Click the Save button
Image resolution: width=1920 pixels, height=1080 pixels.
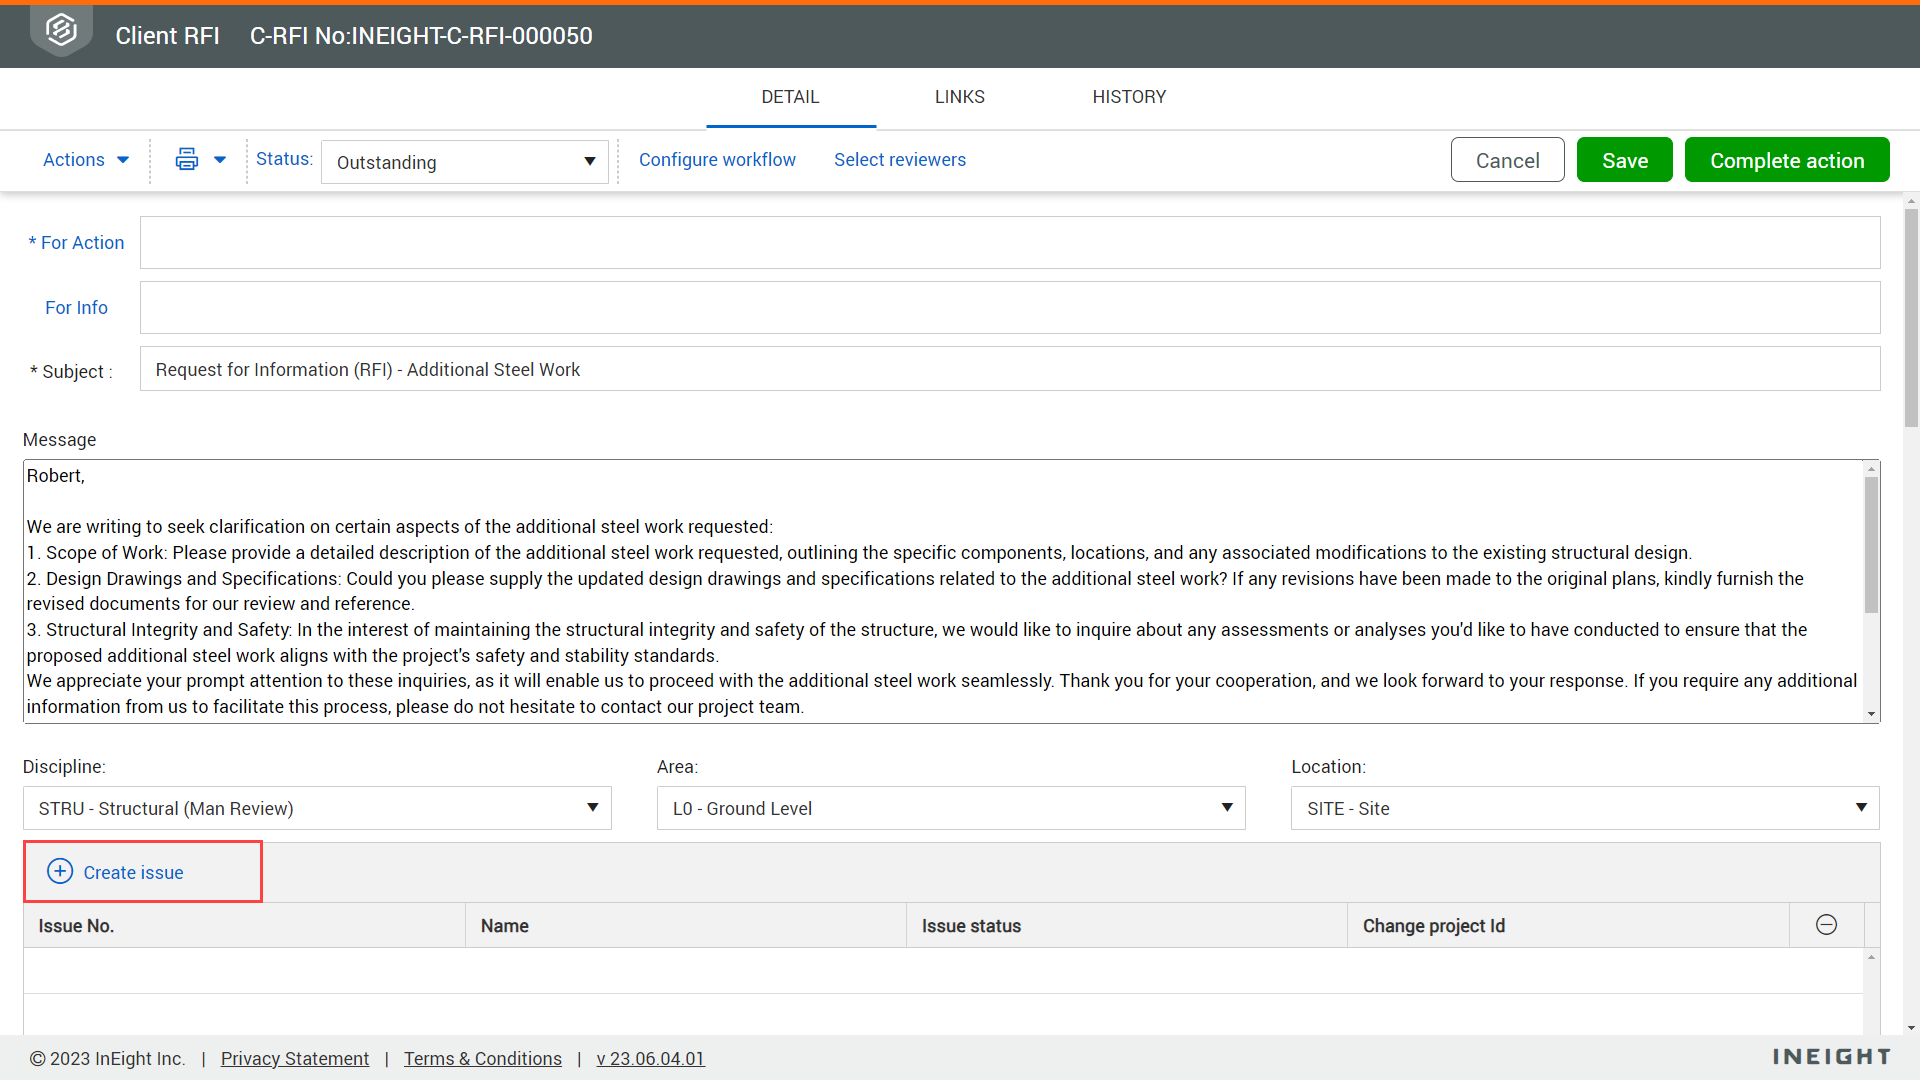click(1624, 160)
